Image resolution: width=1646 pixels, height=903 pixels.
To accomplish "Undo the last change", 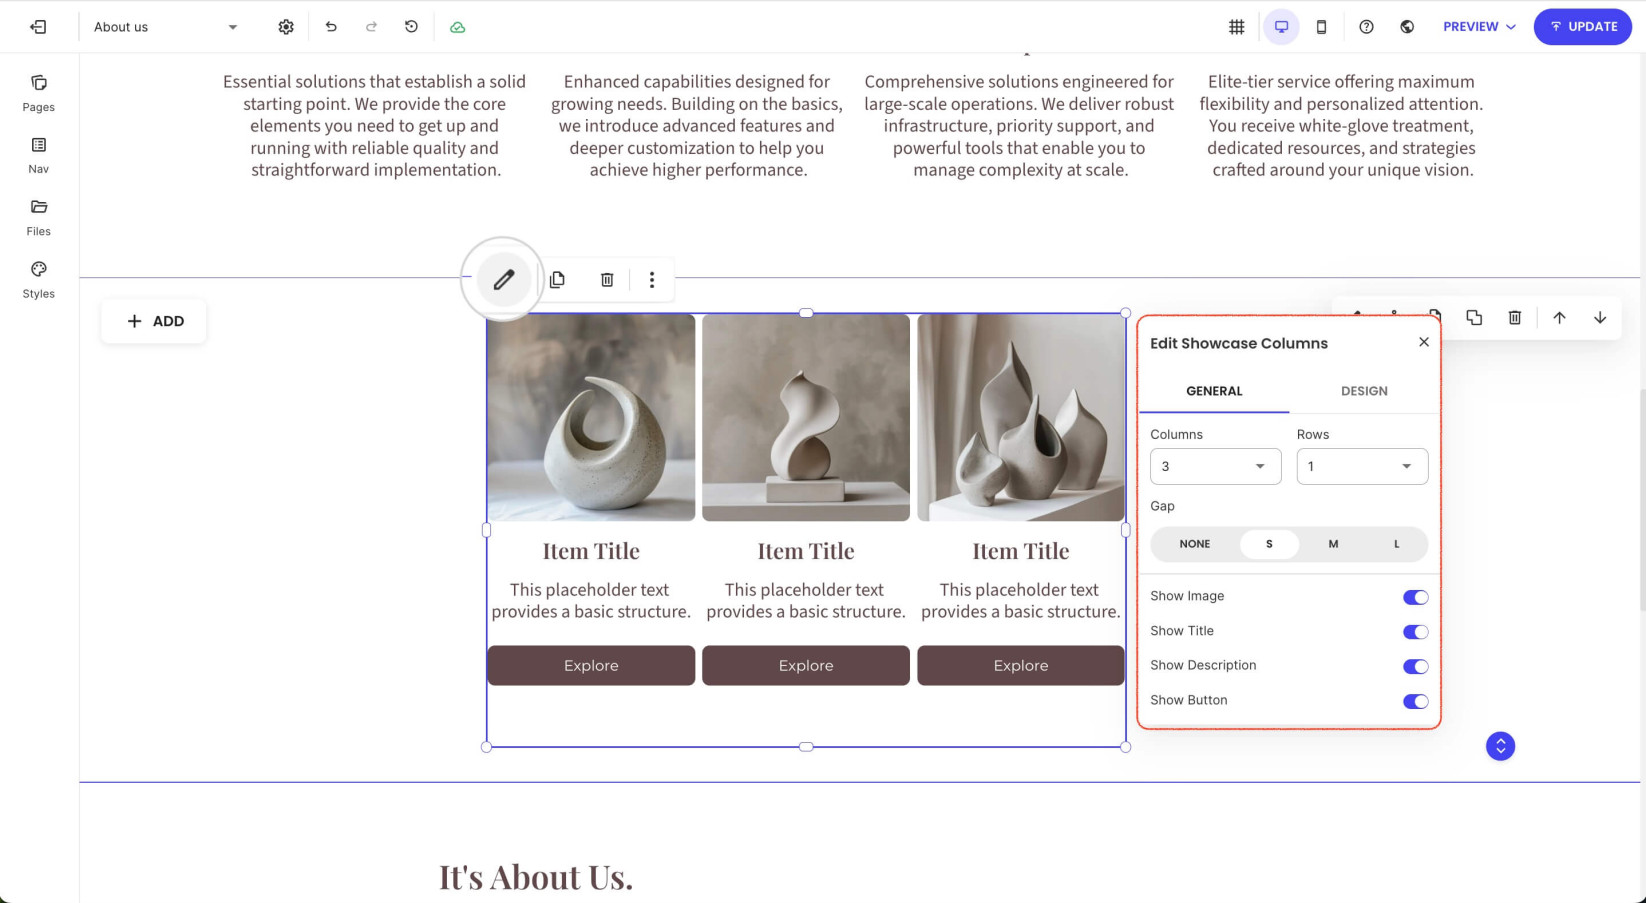I will coord(331,27).
